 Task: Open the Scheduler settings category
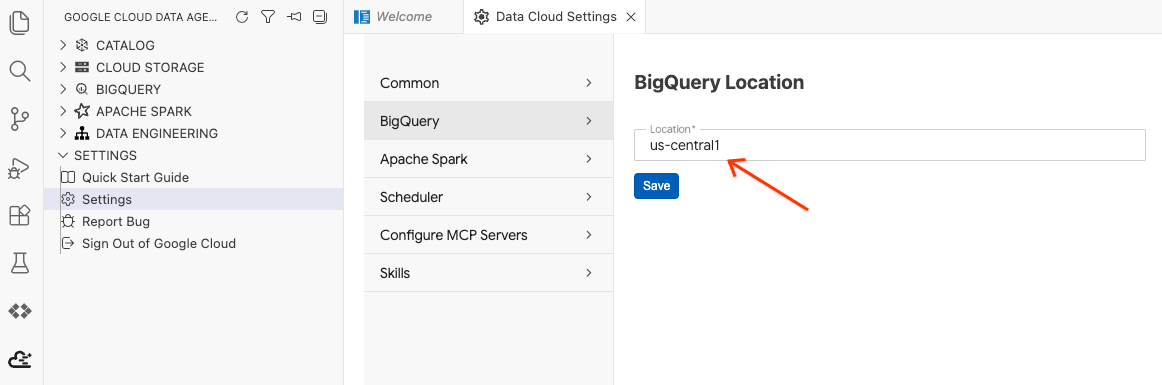click(x=489, y=197)
